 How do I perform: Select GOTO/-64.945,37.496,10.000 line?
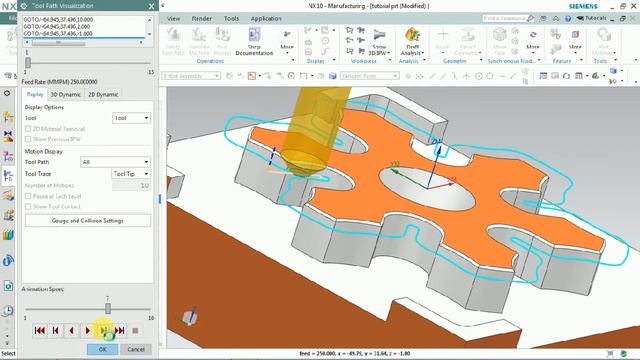coord(58,20)
